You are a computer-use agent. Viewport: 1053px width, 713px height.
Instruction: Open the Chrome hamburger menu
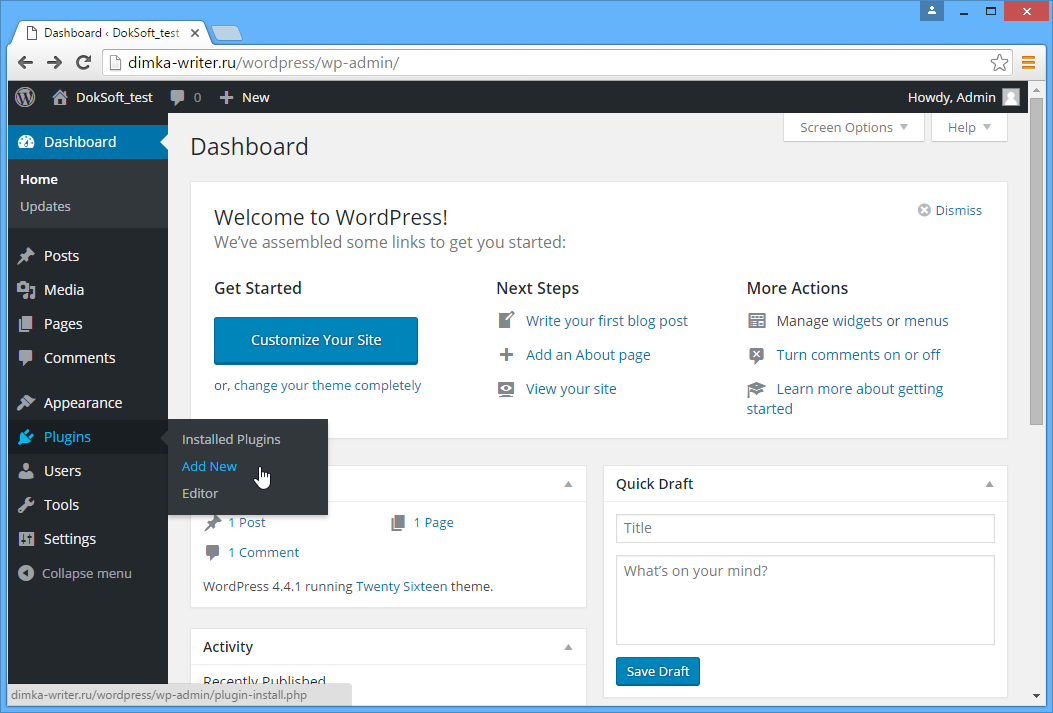pos(1028,62)
